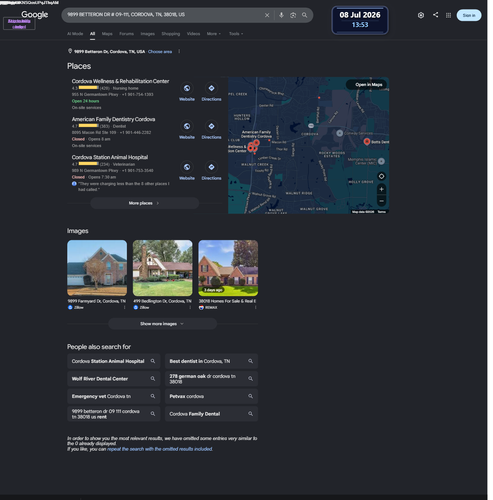
Task: Switch to Images tab
Action: (x=149, y=34)
